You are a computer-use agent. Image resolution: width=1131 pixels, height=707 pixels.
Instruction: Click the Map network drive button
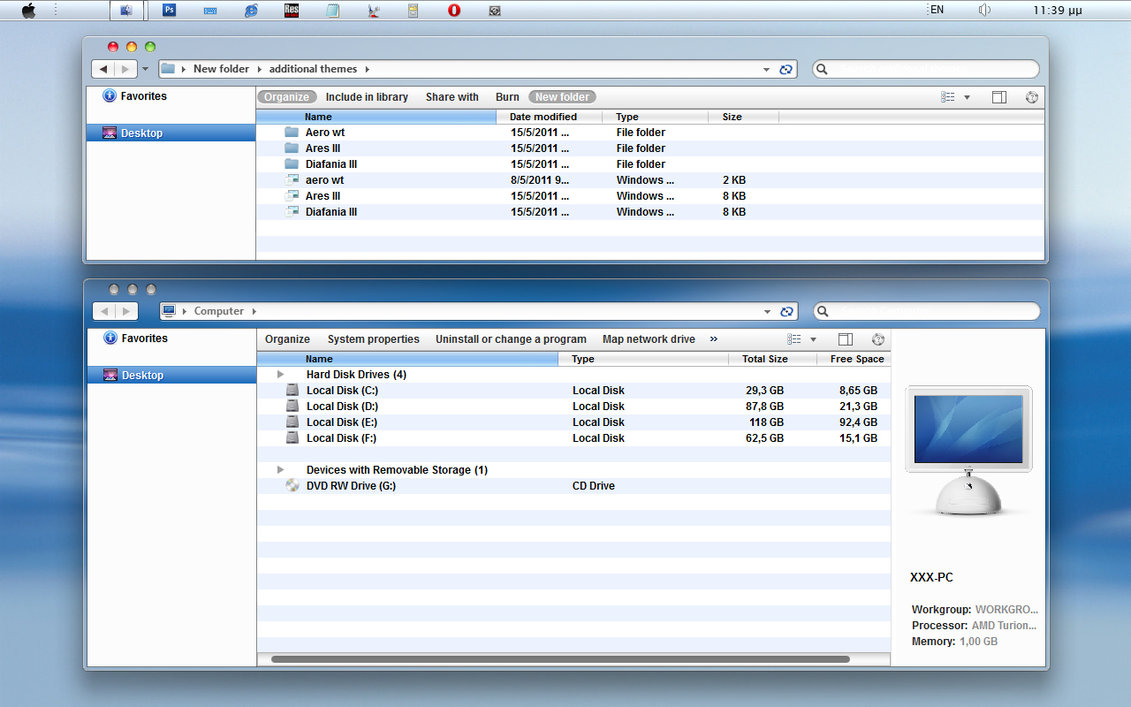click(648, 339)
